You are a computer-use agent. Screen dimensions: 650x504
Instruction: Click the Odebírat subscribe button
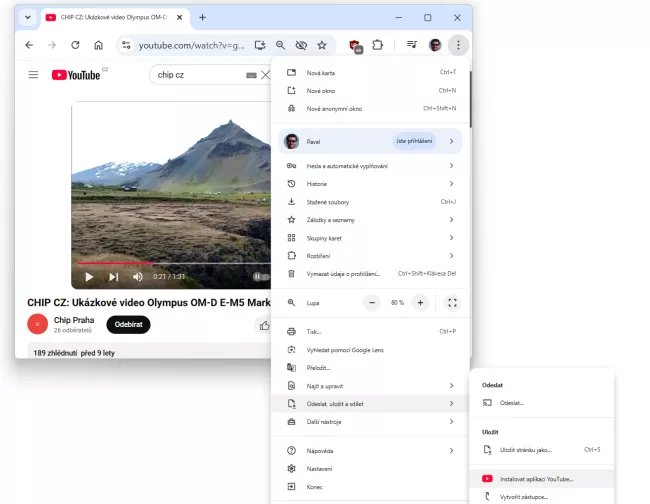click(x=128, y=324)
